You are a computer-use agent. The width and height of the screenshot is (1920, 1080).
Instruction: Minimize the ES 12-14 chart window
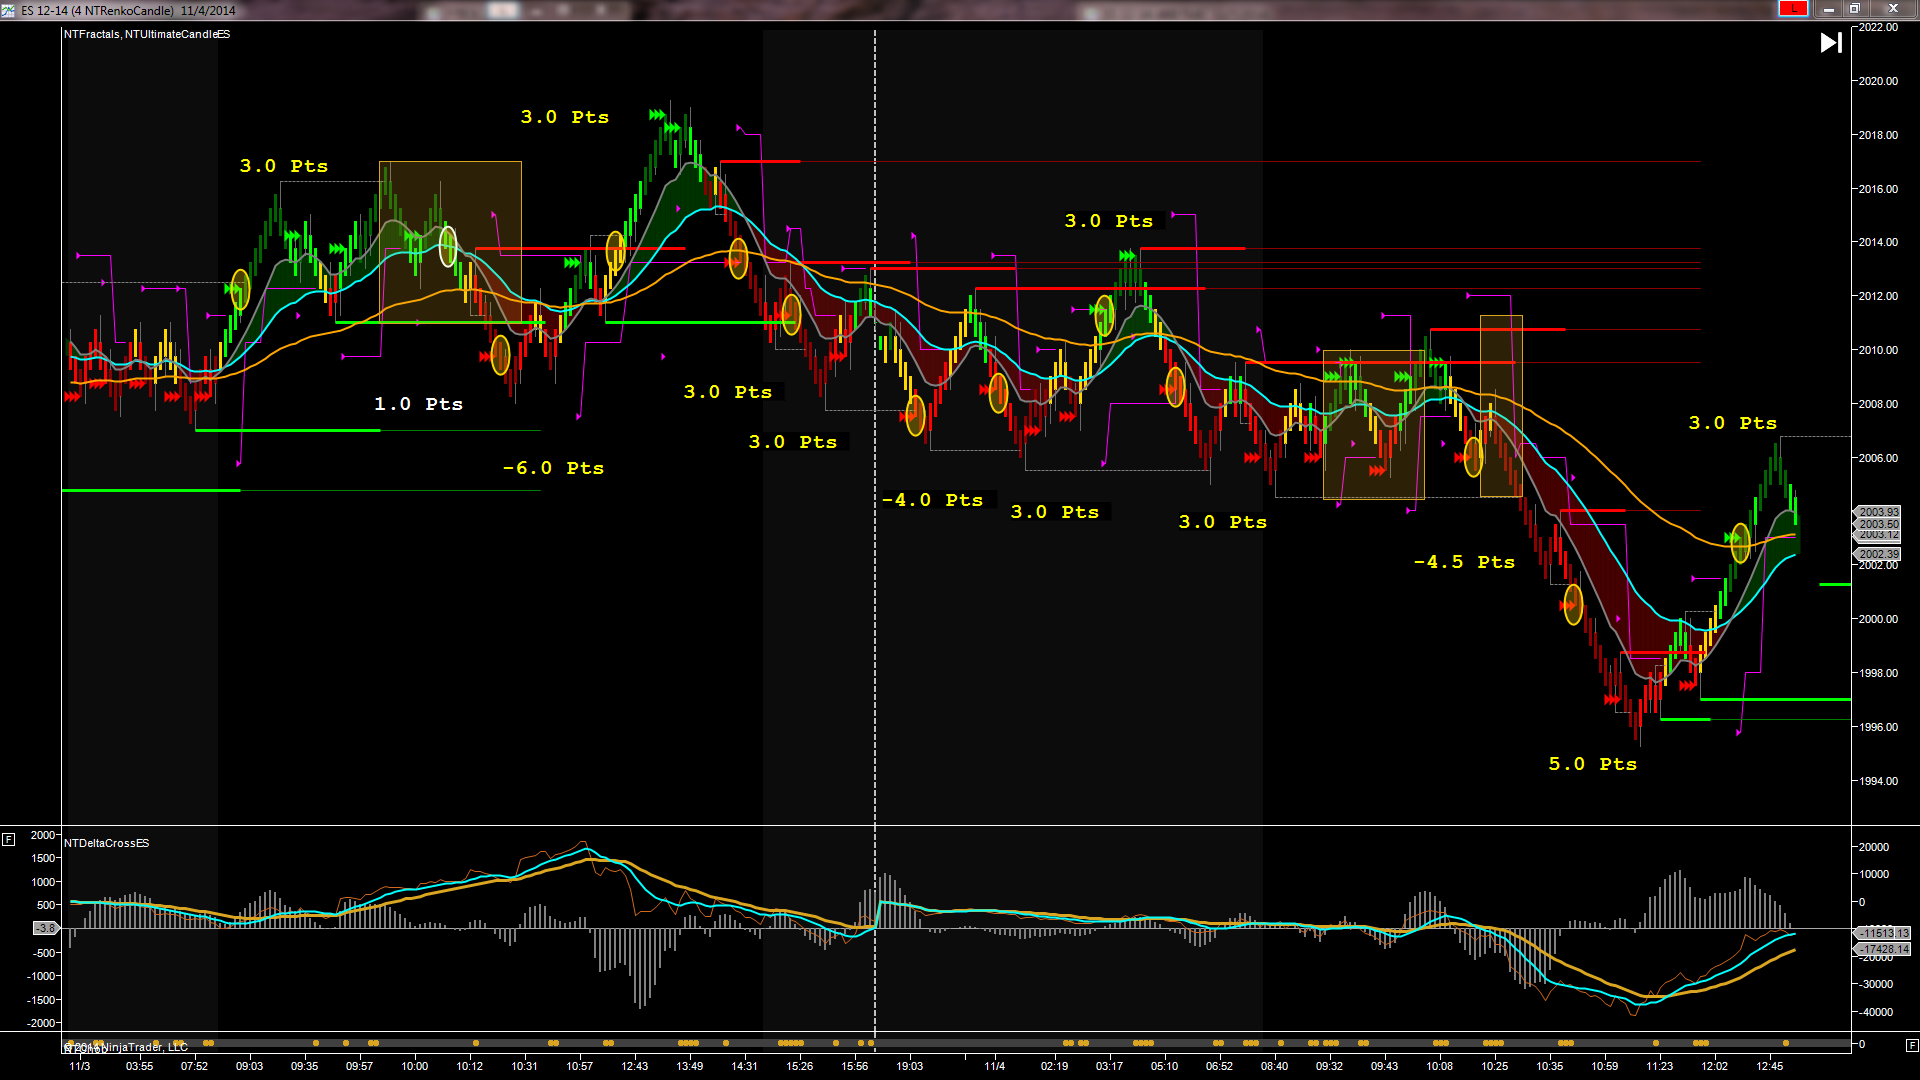[1828, 9]
